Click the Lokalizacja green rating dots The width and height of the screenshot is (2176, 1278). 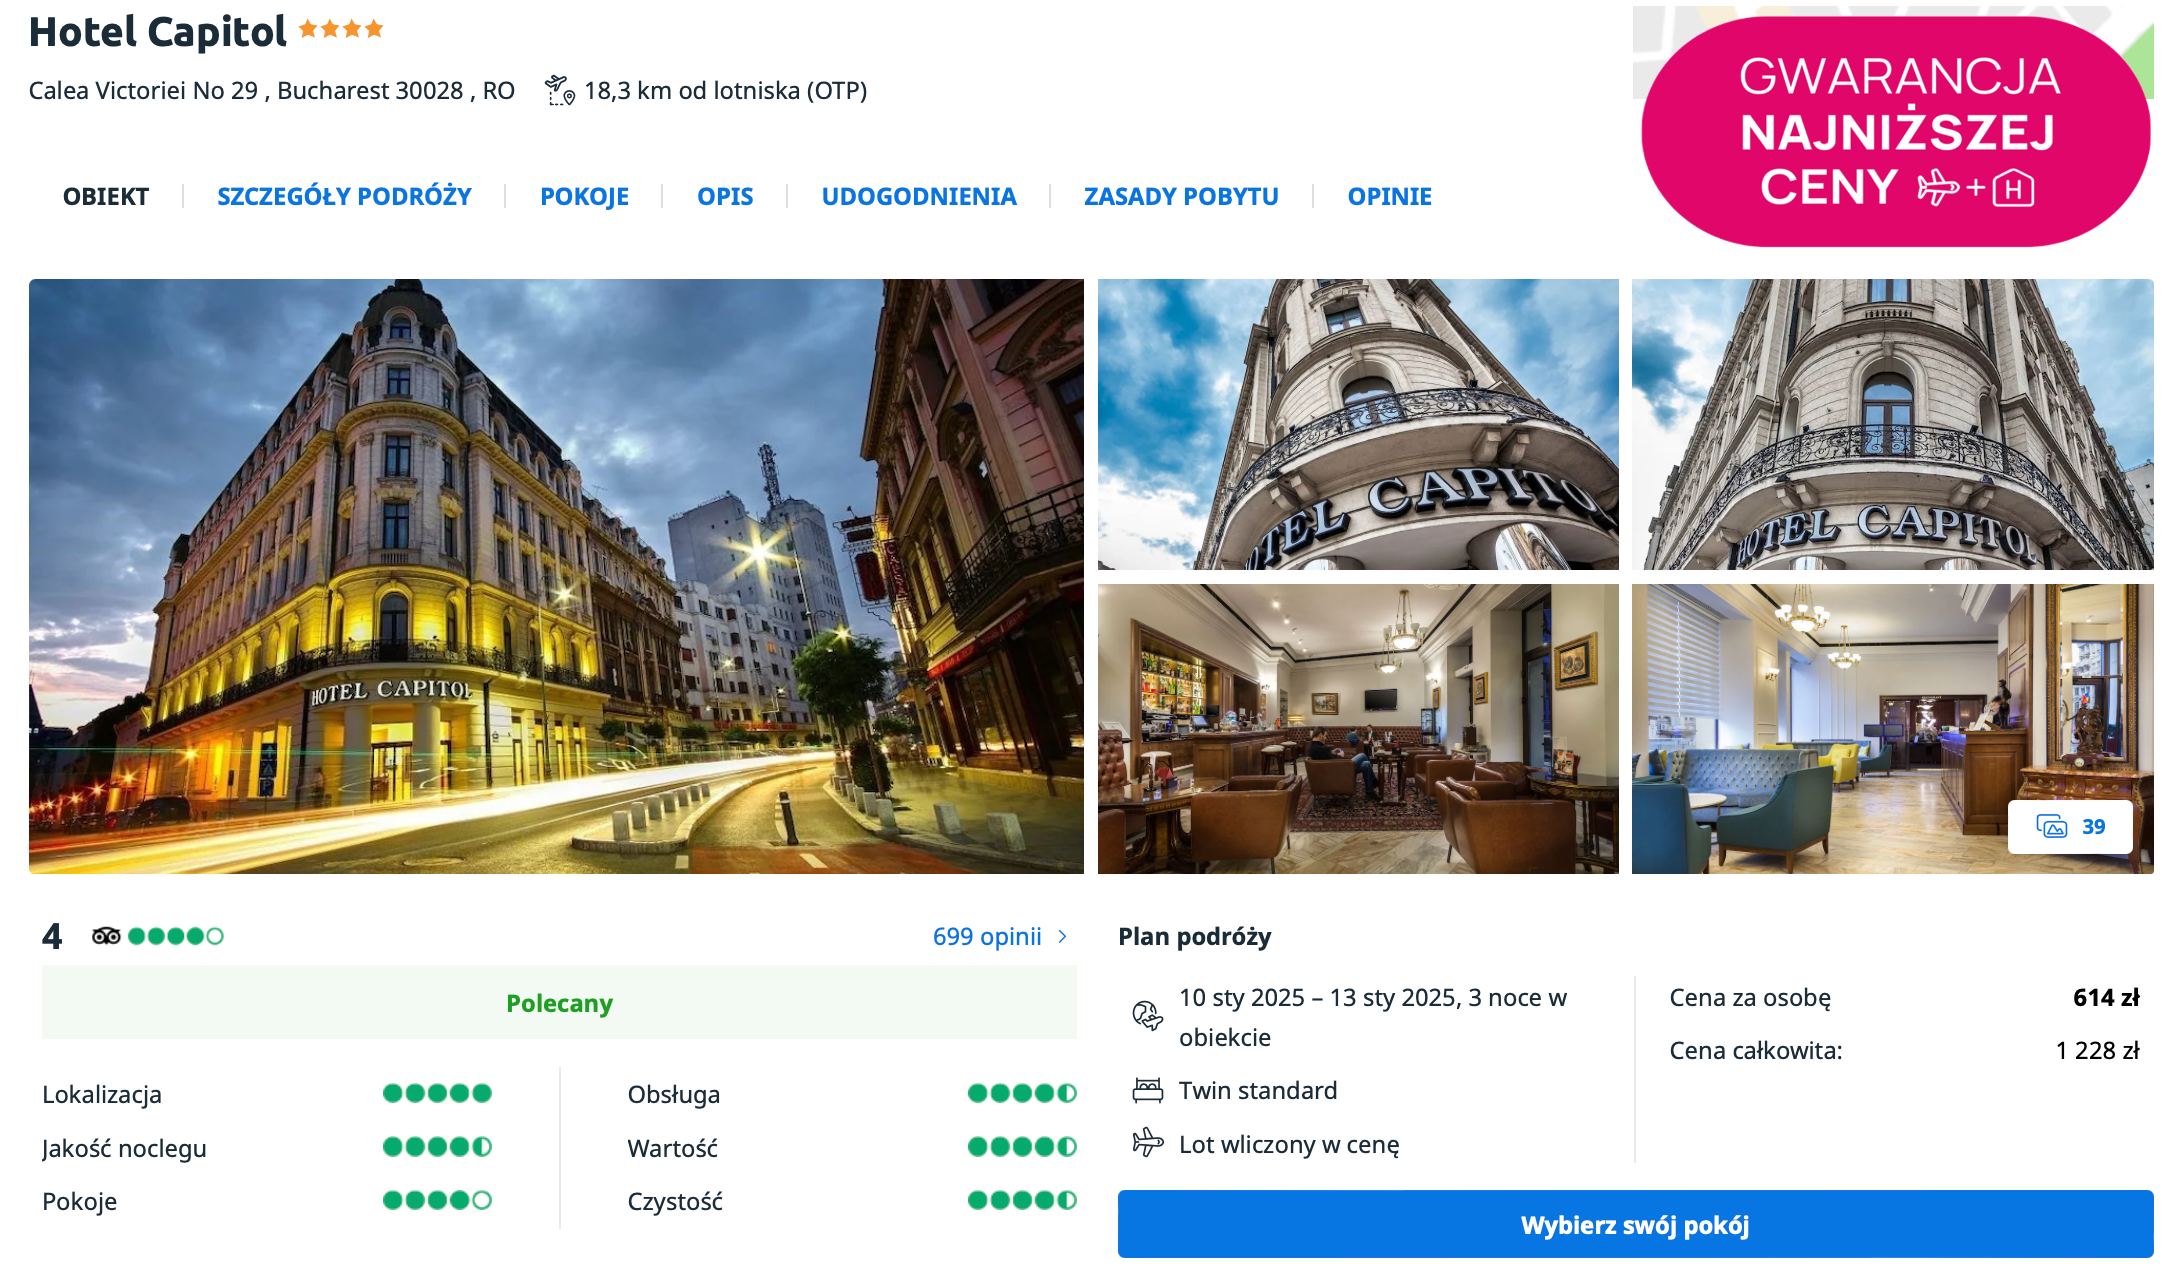click(x=437, y=1093)
